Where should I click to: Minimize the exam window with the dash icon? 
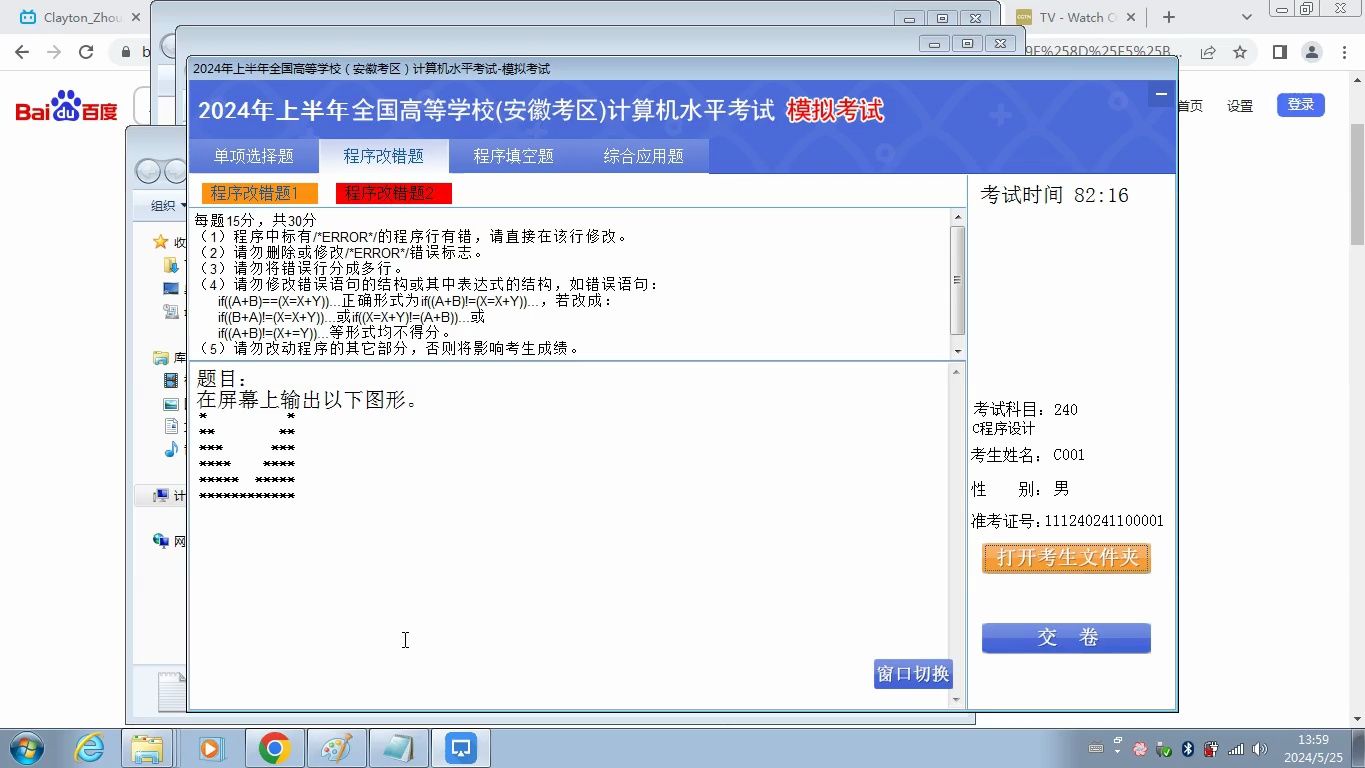pos(1160,95)
